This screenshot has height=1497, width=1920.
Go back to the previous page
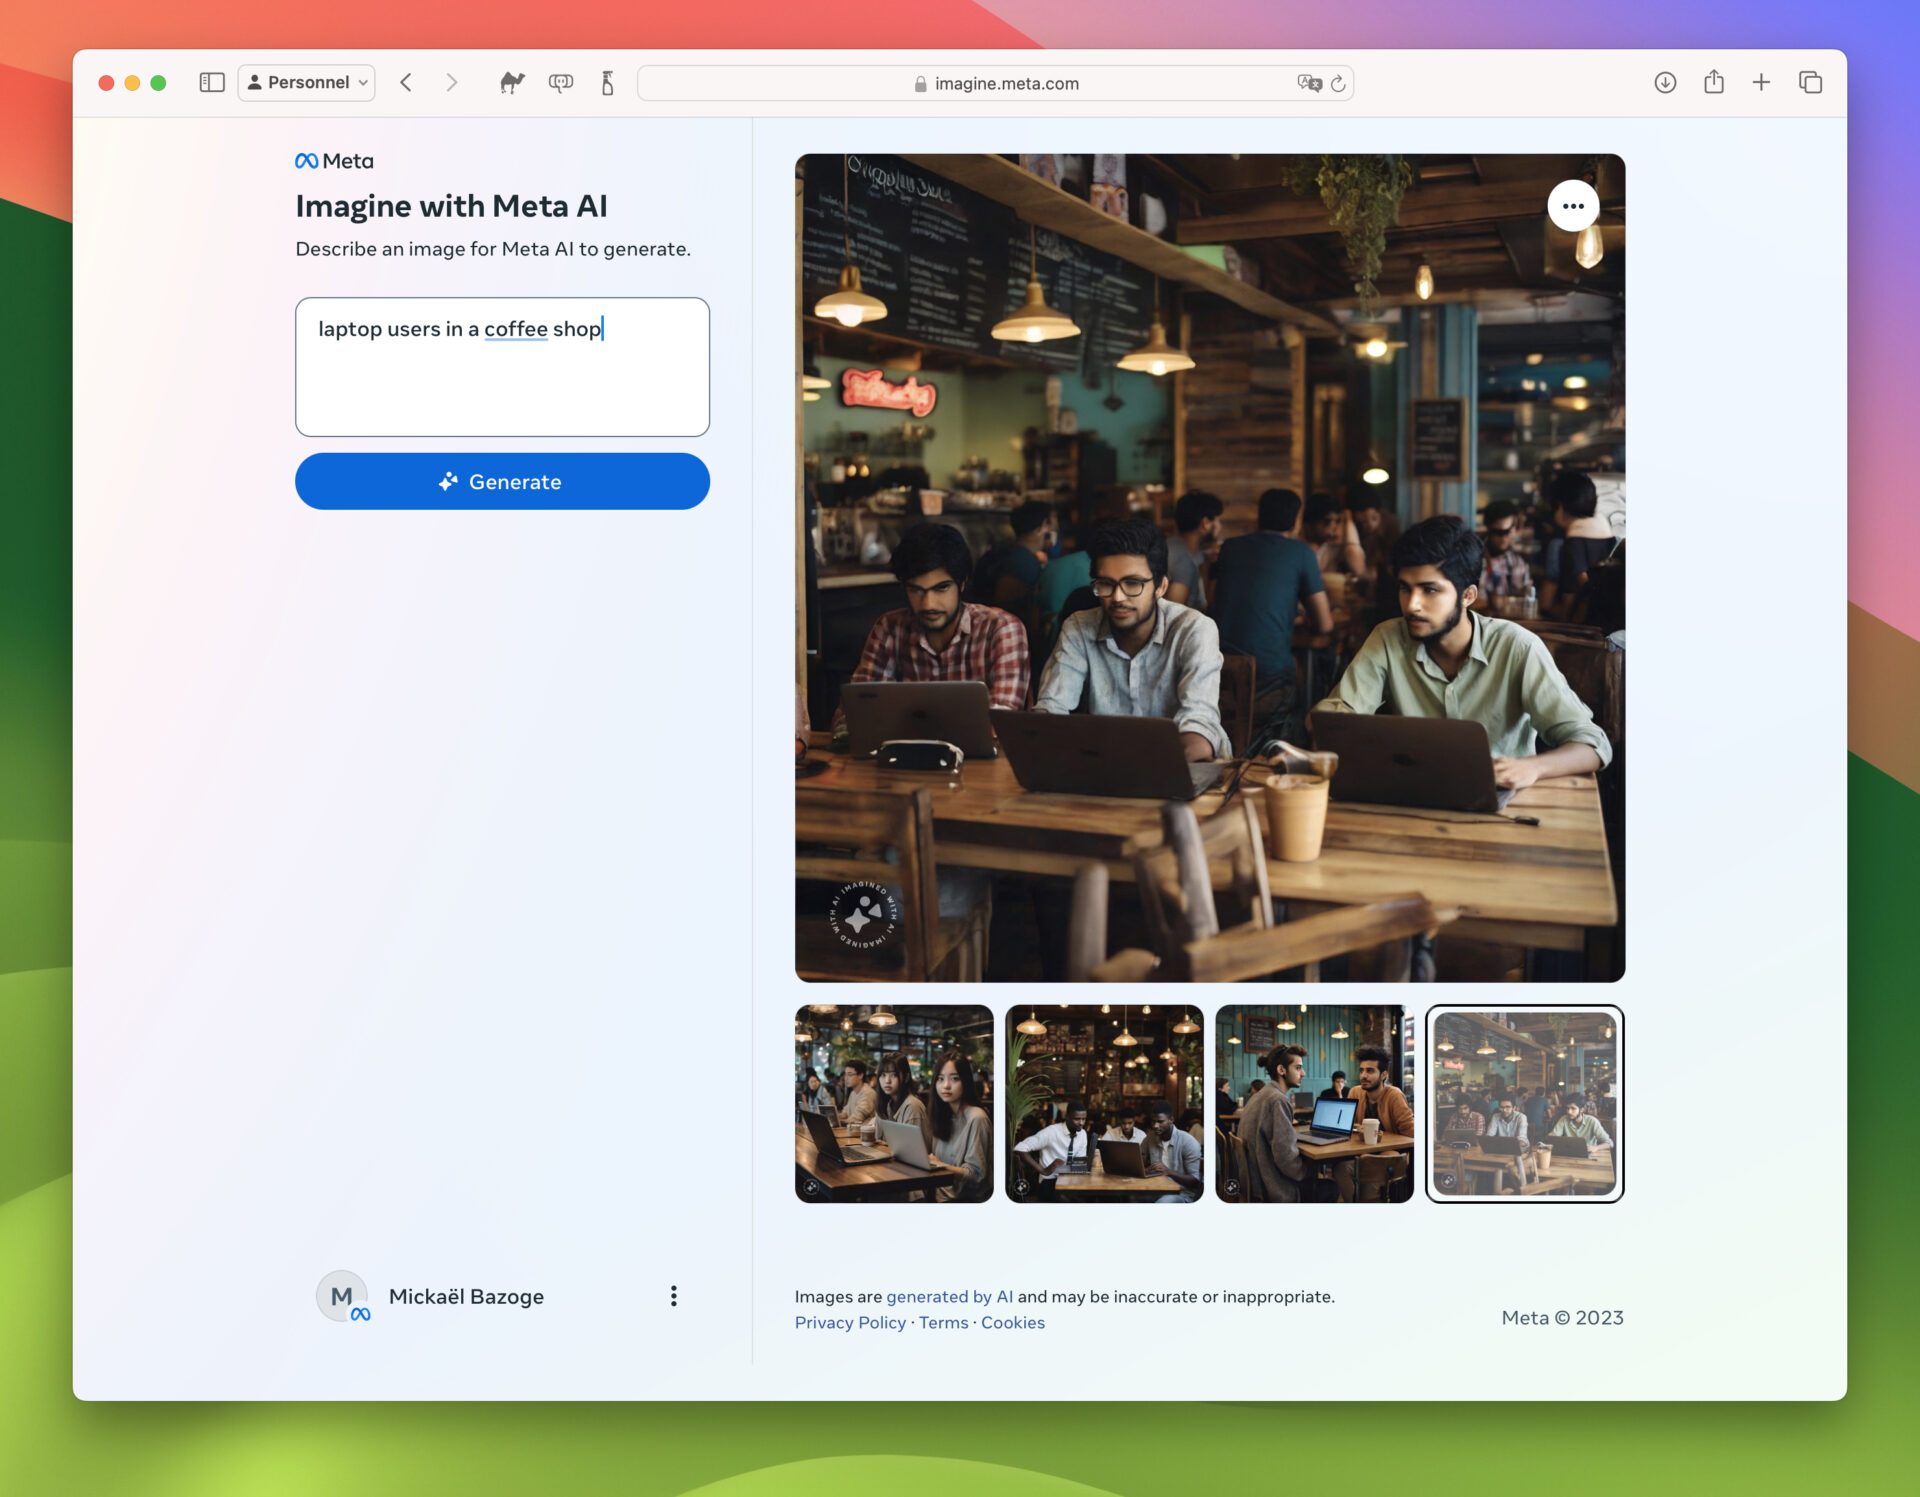406,83
